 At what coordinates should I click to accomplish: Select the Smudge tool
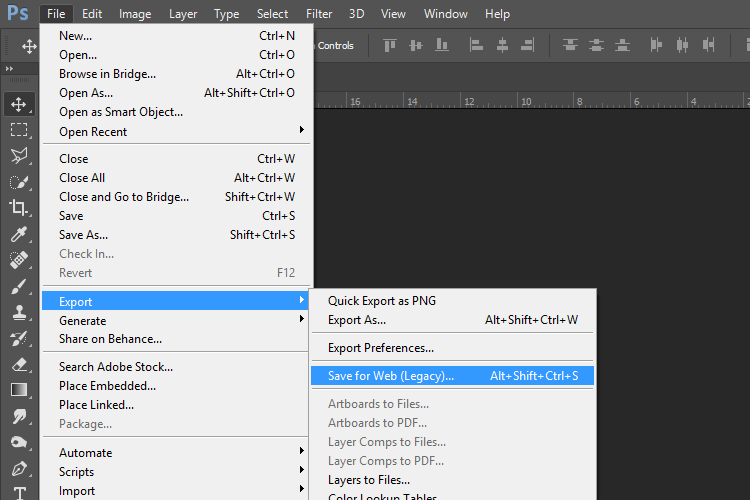point(19,416)
